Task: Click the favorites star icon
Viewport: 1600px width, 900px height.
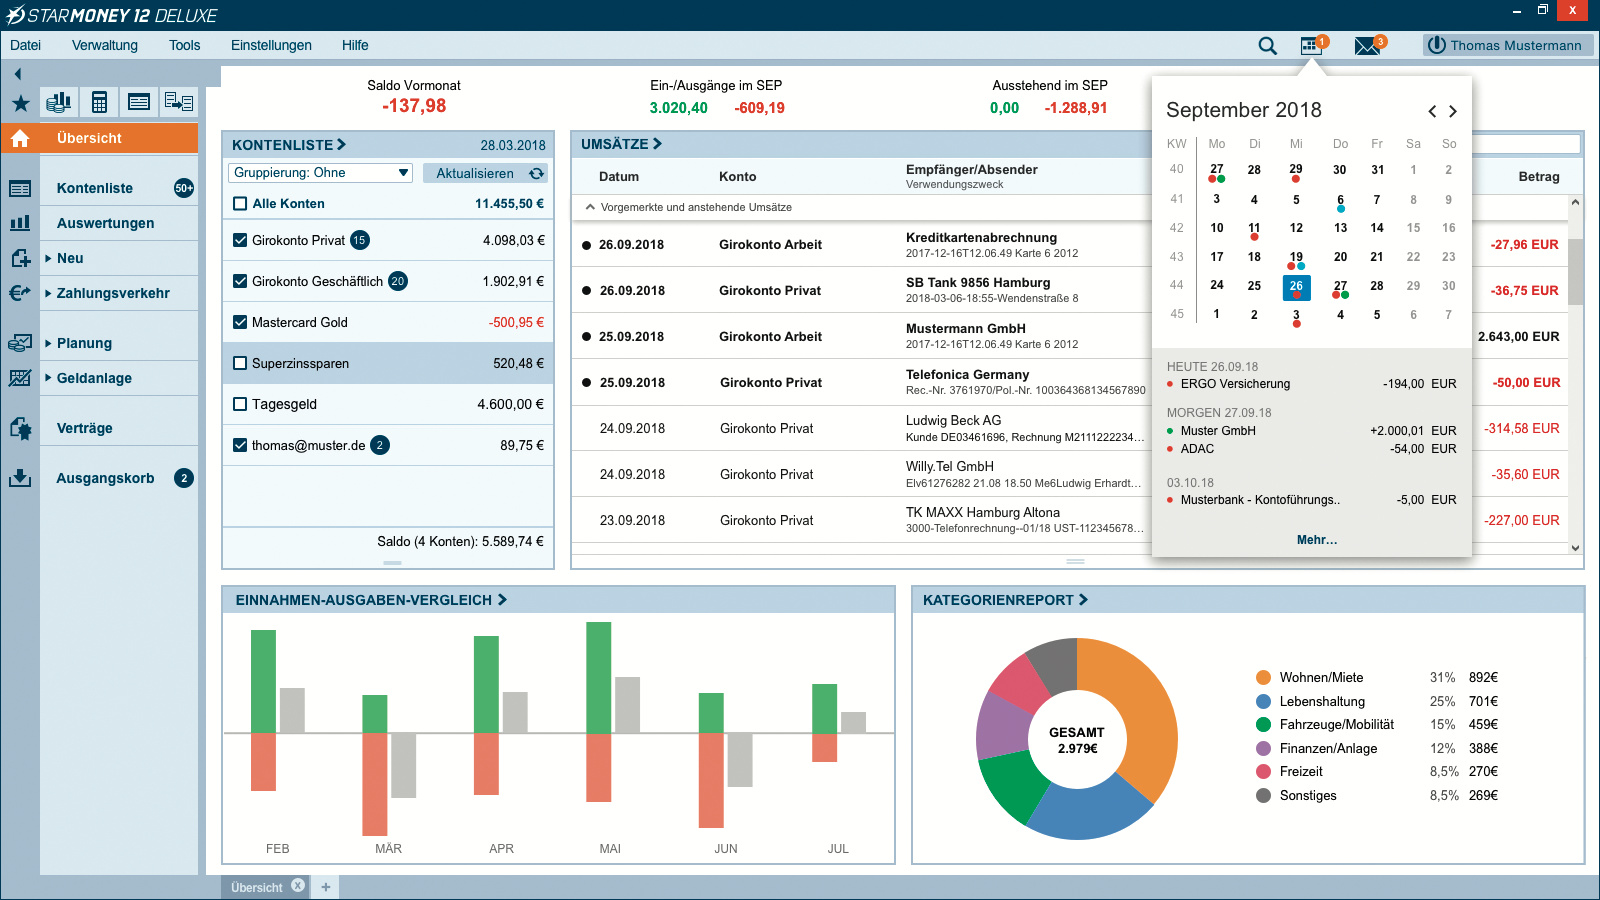Action: click(20, 103)
